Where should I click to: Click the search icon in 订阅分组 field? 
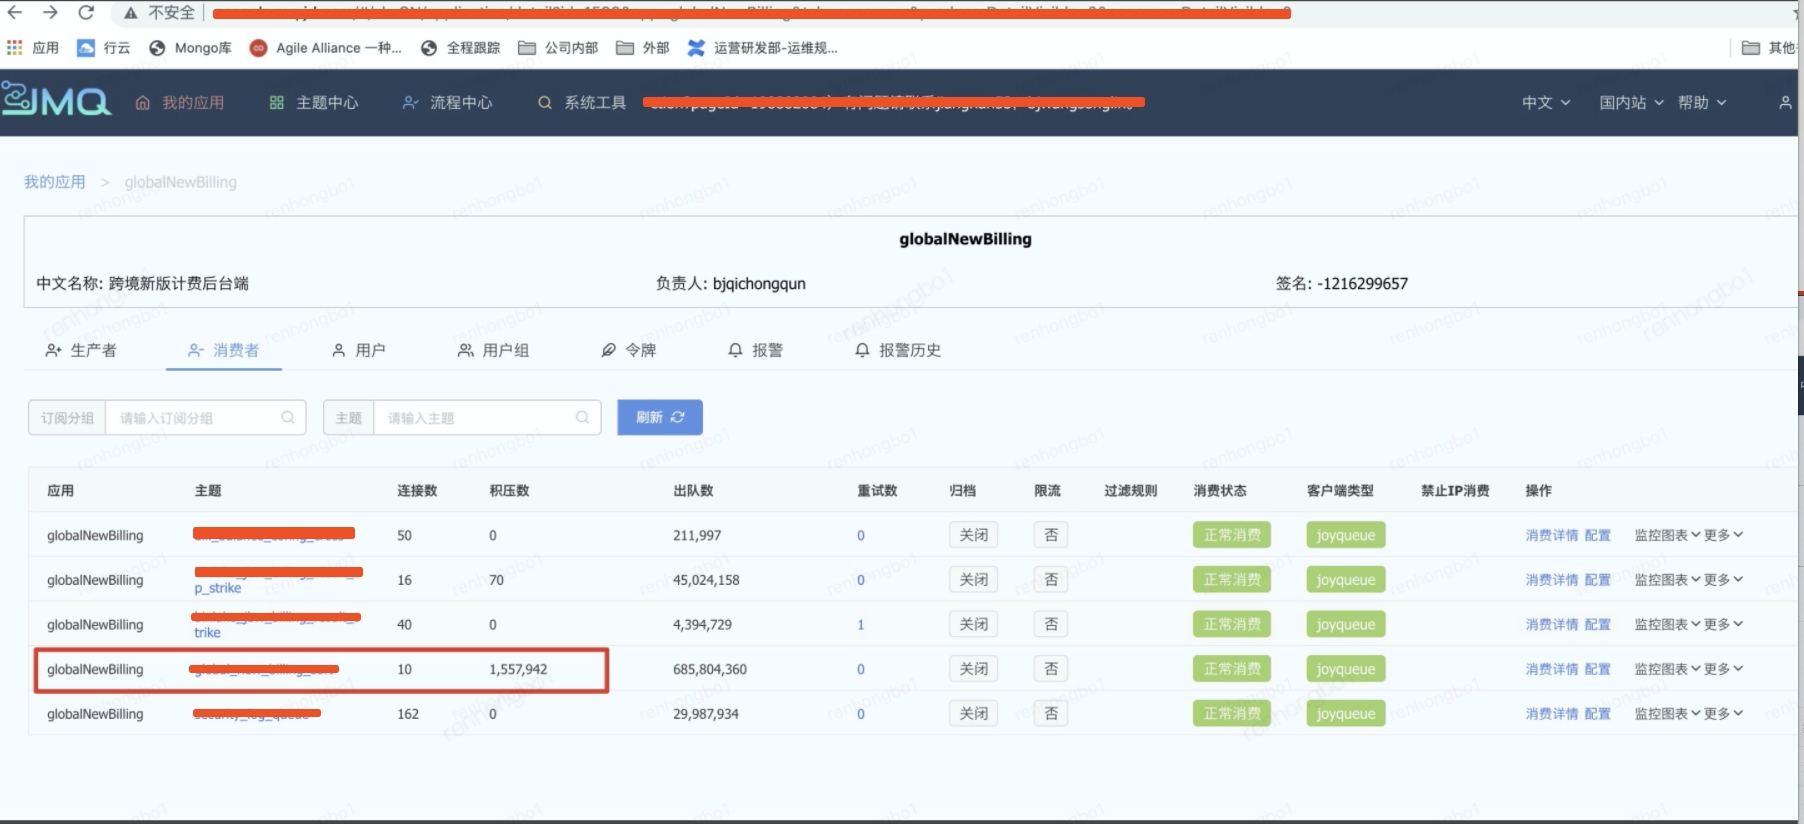288,418
